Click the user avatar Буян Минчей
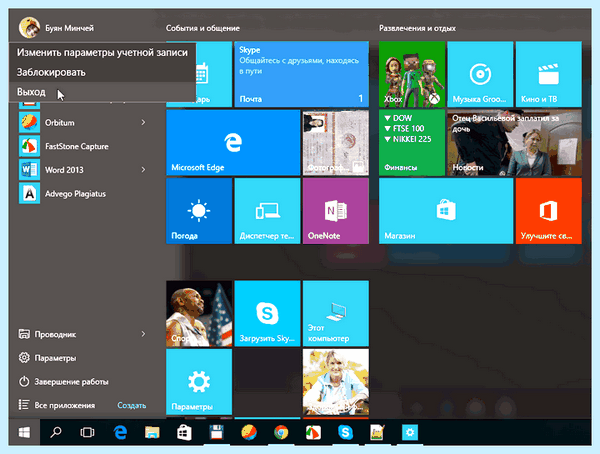This screenshot has width=600, height=454. 29,28
